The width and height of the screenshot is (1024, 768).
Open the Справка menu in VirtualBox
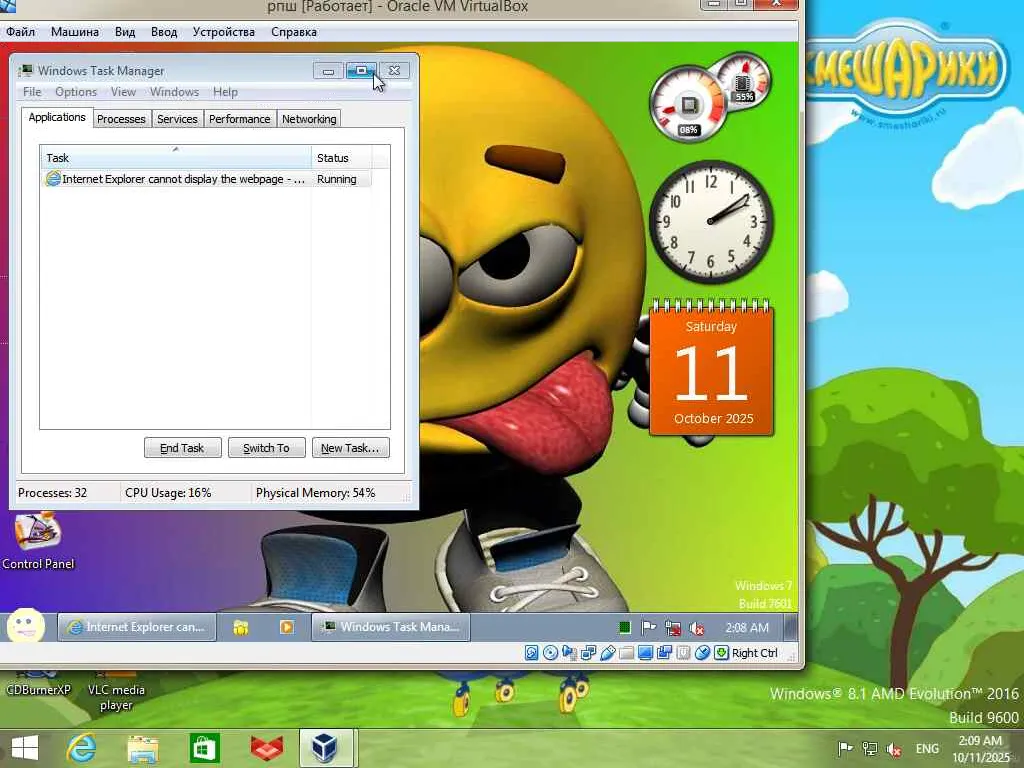tap(294, 32)
